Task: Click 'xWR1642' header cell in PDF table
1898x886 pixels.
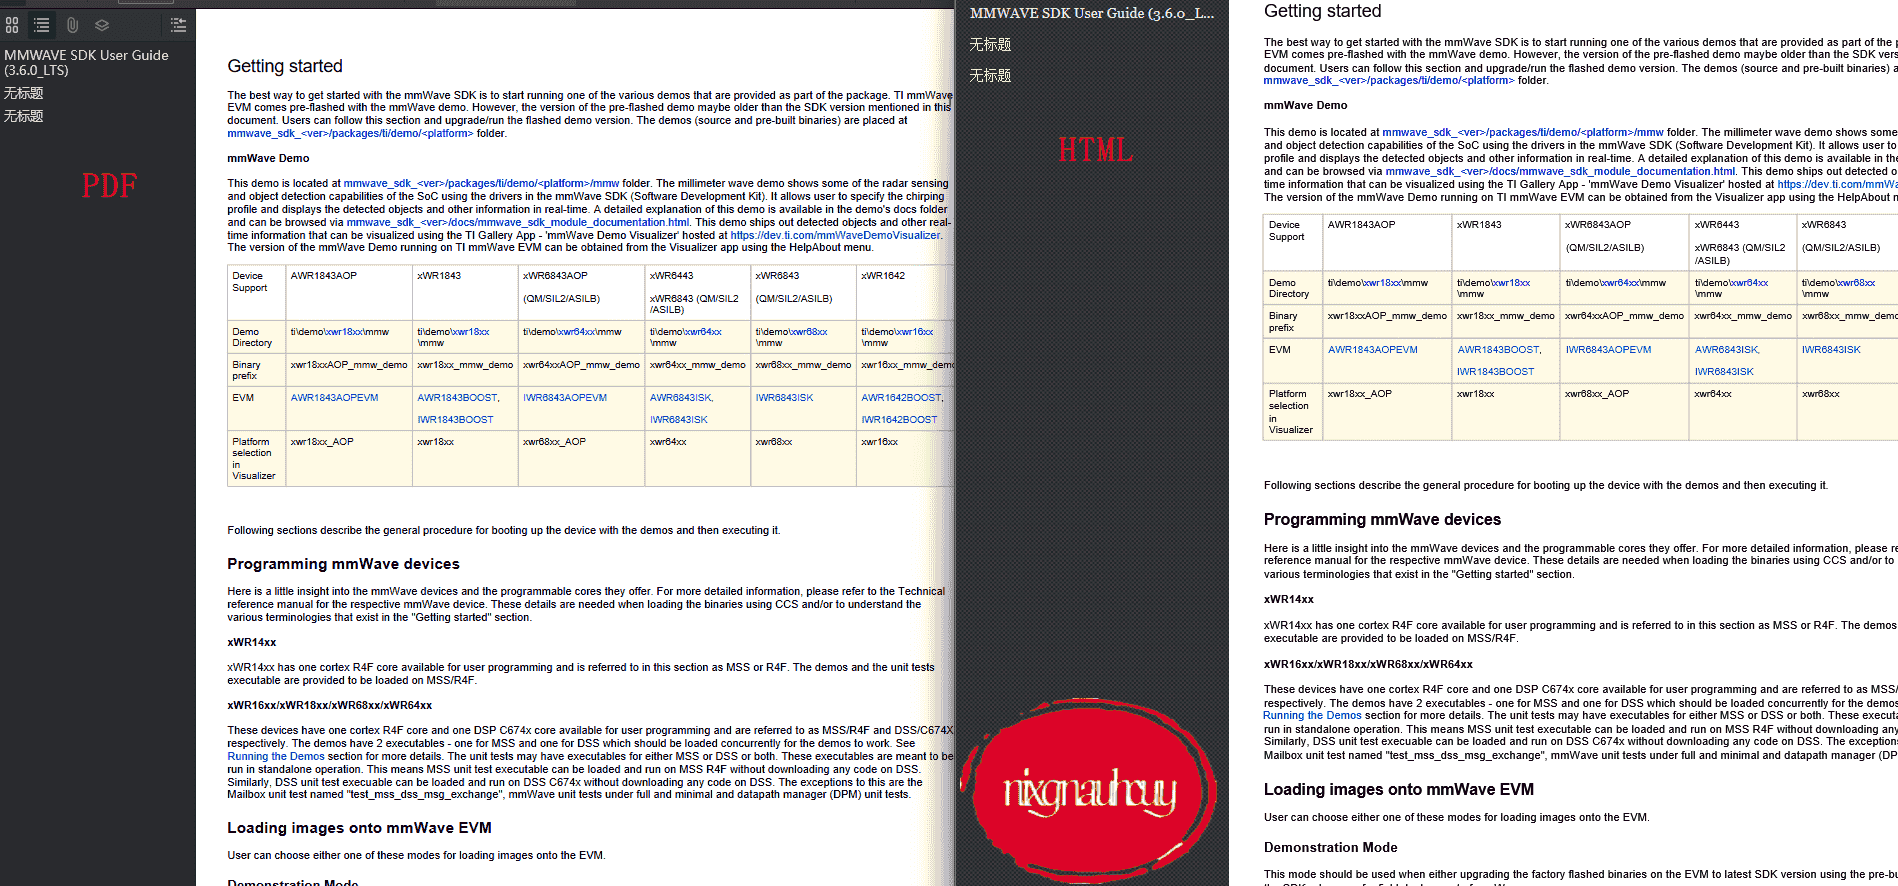Action: click(x=883, y=276)
